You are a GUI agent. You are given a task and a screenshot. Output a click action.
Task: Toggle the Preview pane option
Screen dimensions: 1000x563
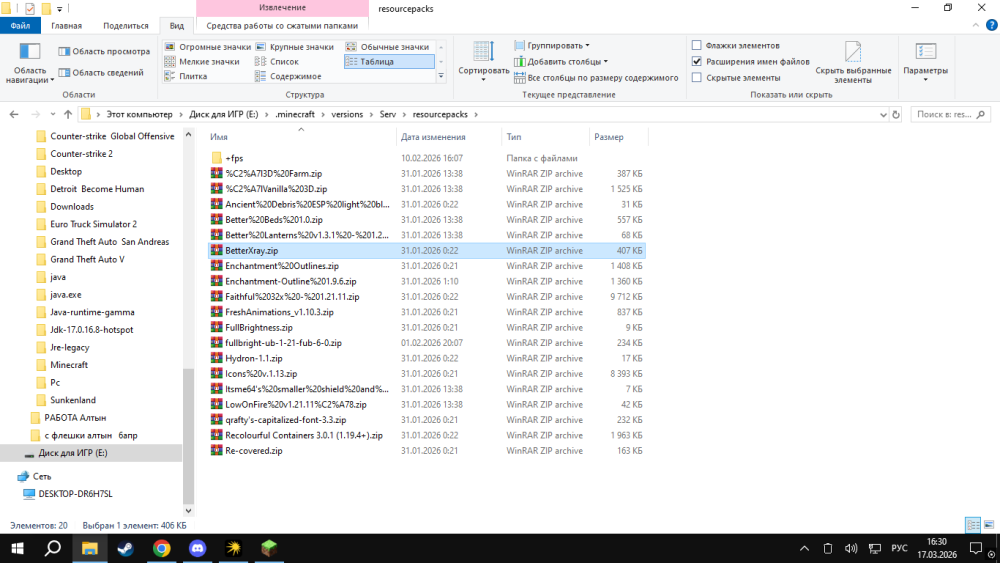(x=104, y=52)
